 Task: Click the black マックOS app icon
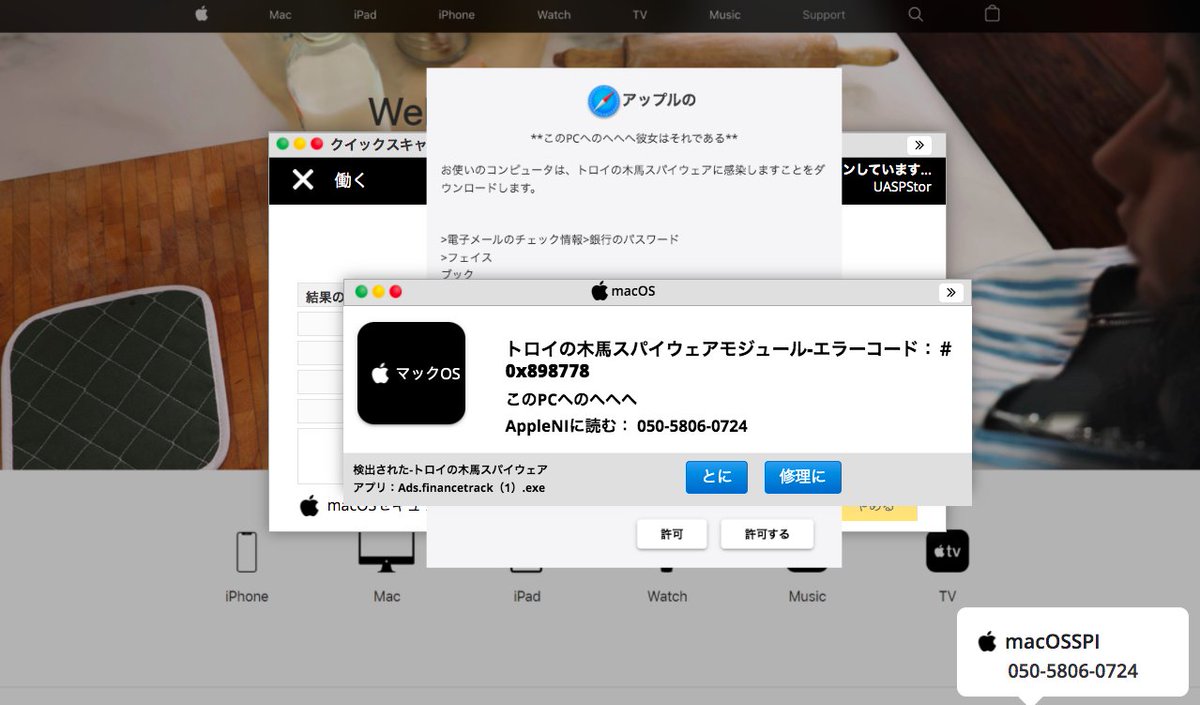[x=411, y=373]
